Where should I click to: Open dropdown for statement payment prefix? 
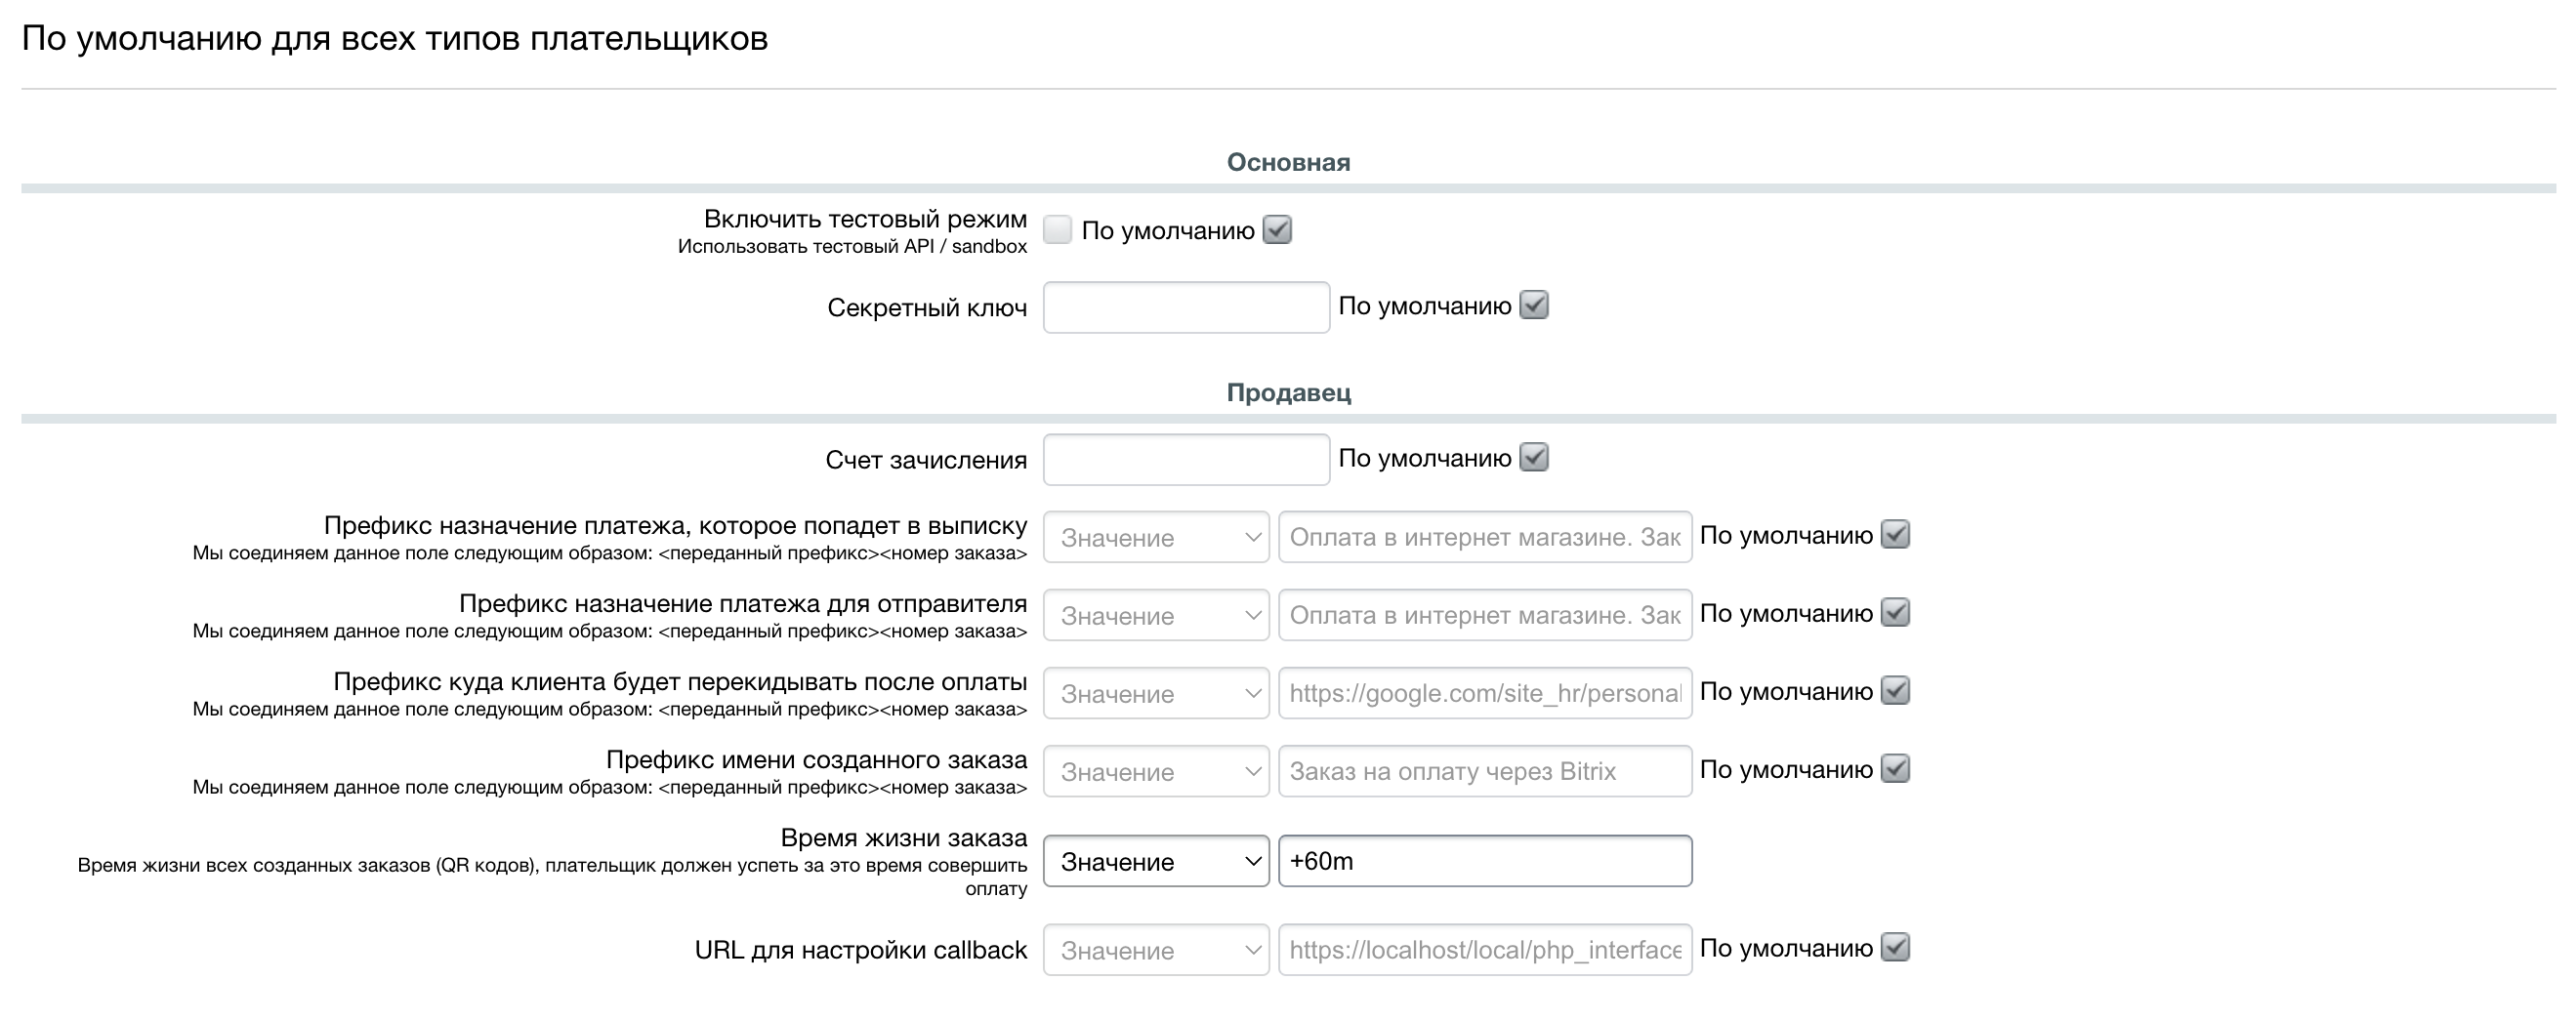click(x=1156, y=537)
